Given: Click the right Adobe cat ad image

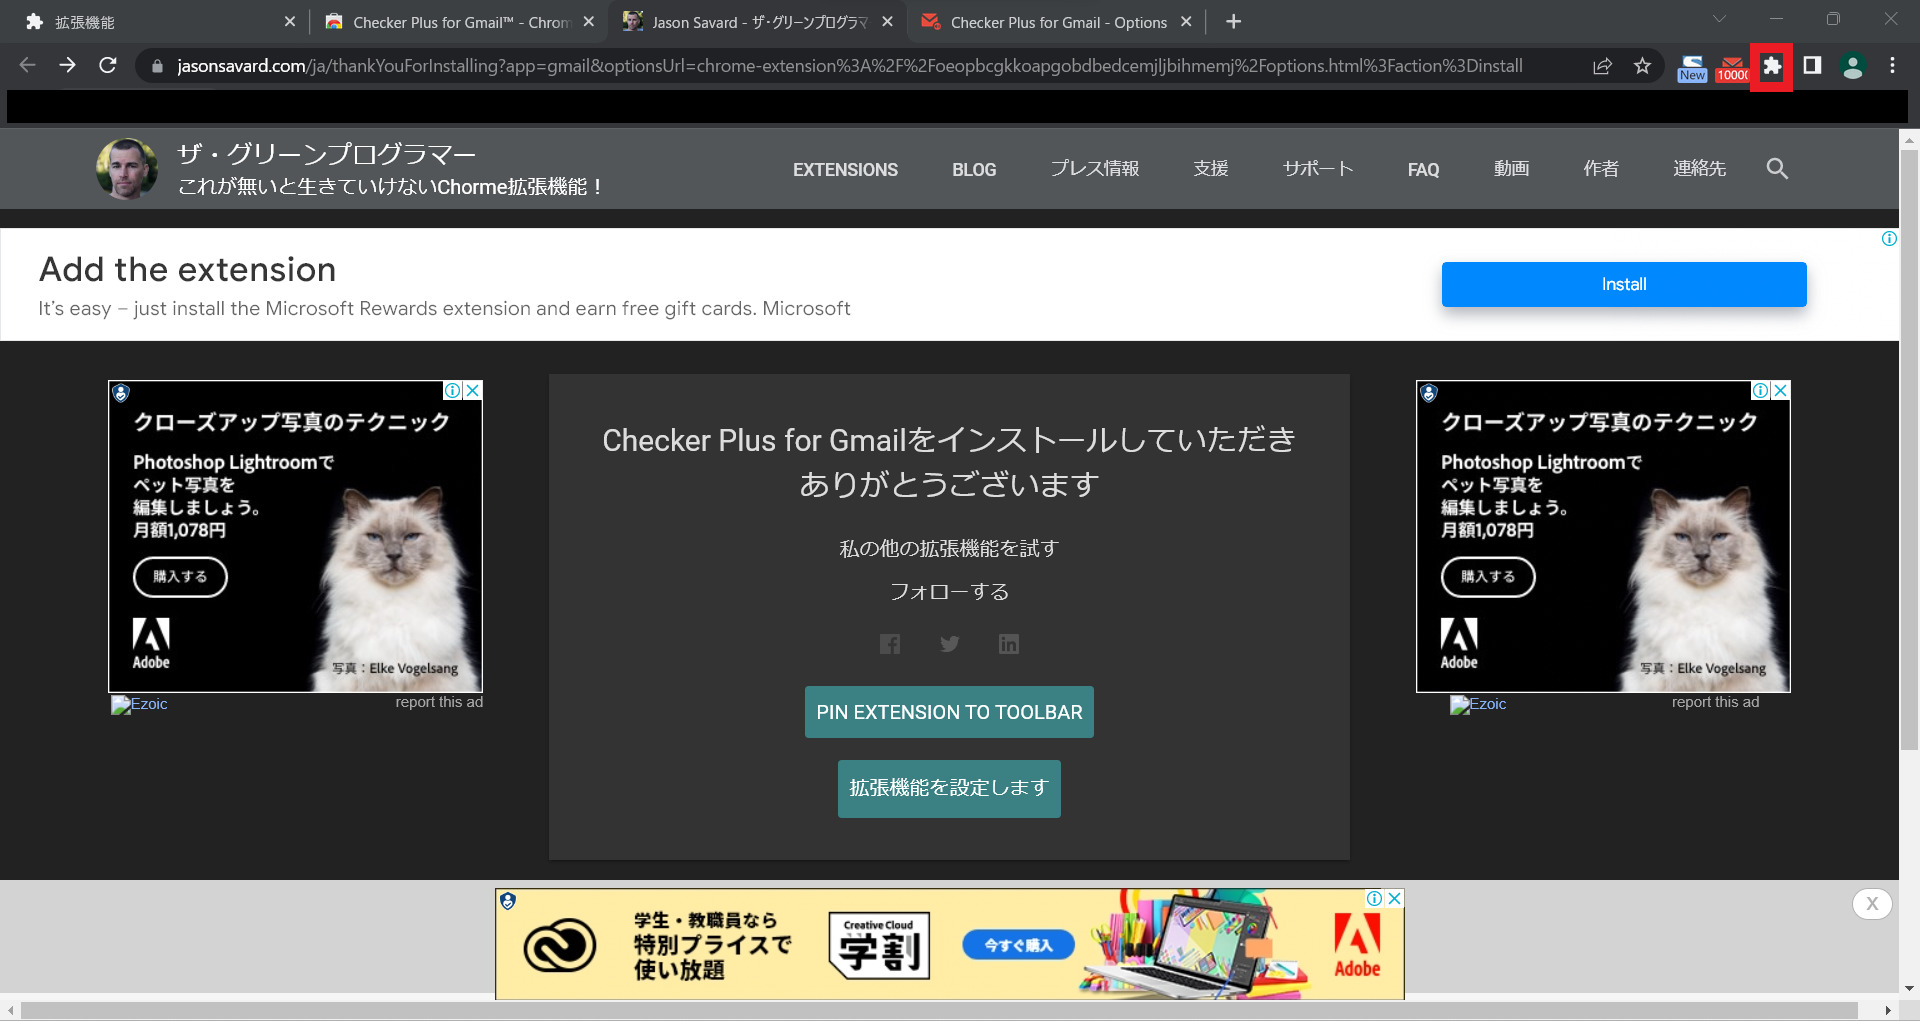Looking at the screenshot, I should point(1603,536).
